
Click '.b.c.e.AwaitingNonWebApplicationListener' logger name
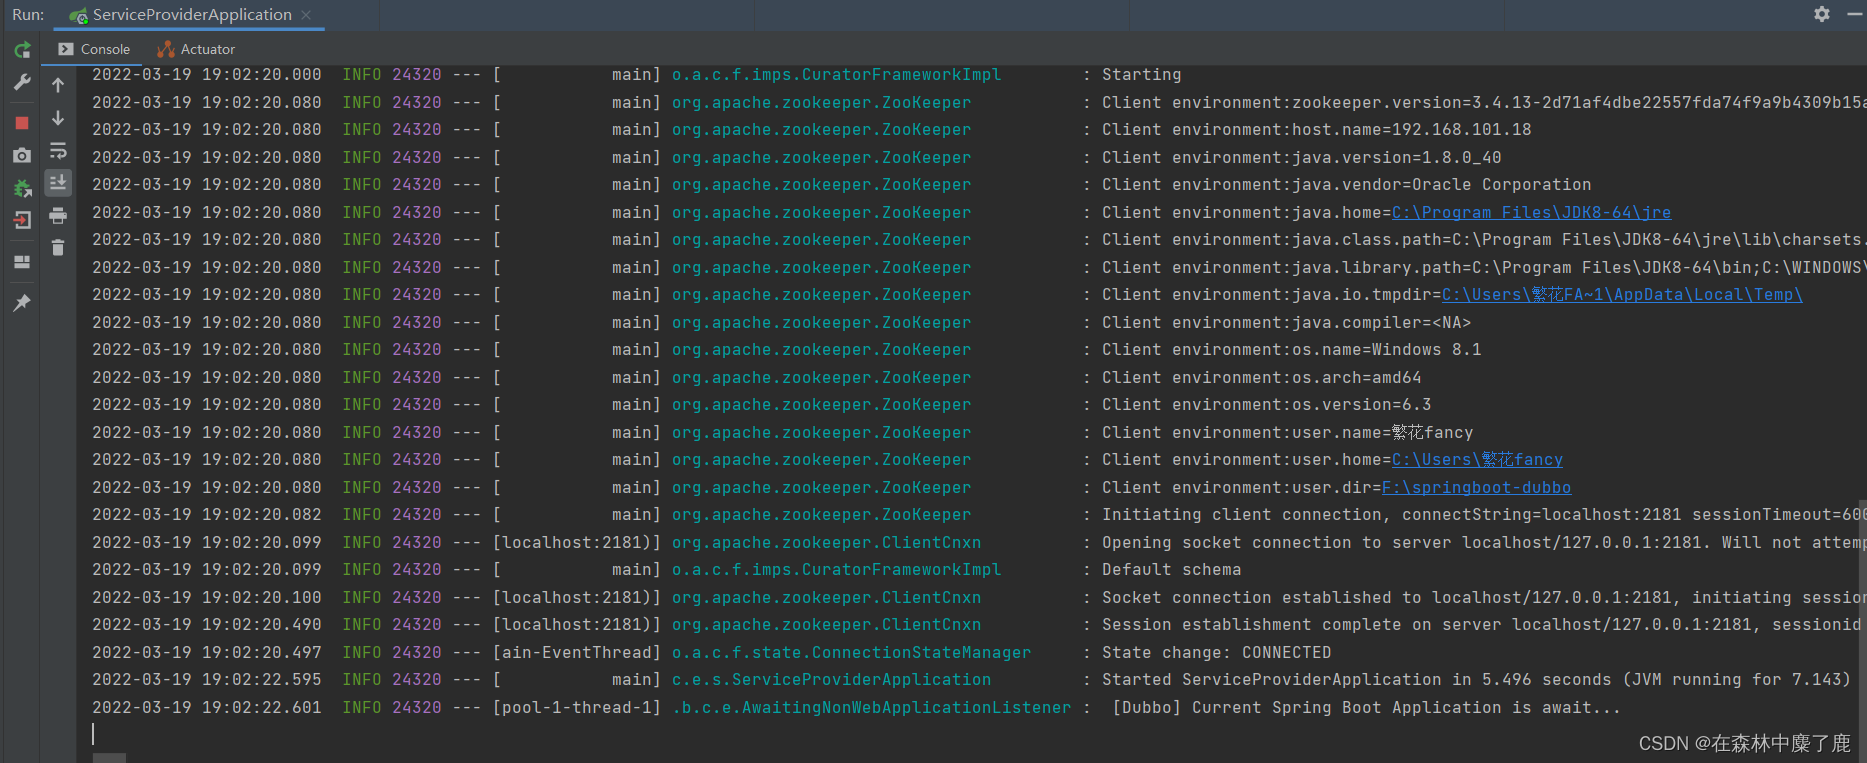click(871, 708)
